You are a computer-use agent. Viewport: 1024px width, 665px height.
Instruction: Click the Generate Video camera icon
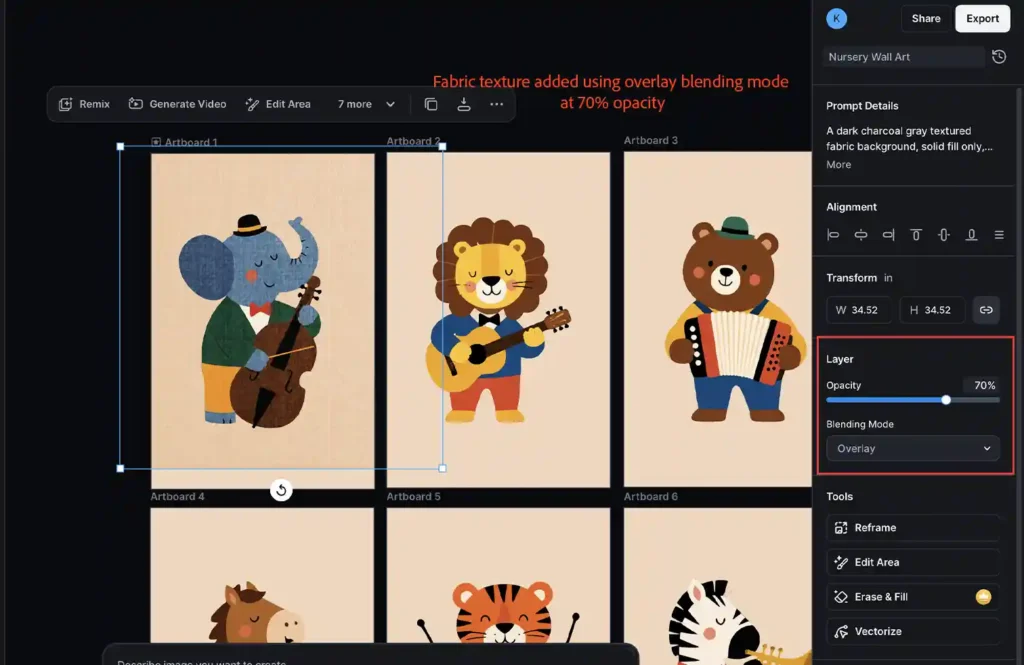click(135, 104)
